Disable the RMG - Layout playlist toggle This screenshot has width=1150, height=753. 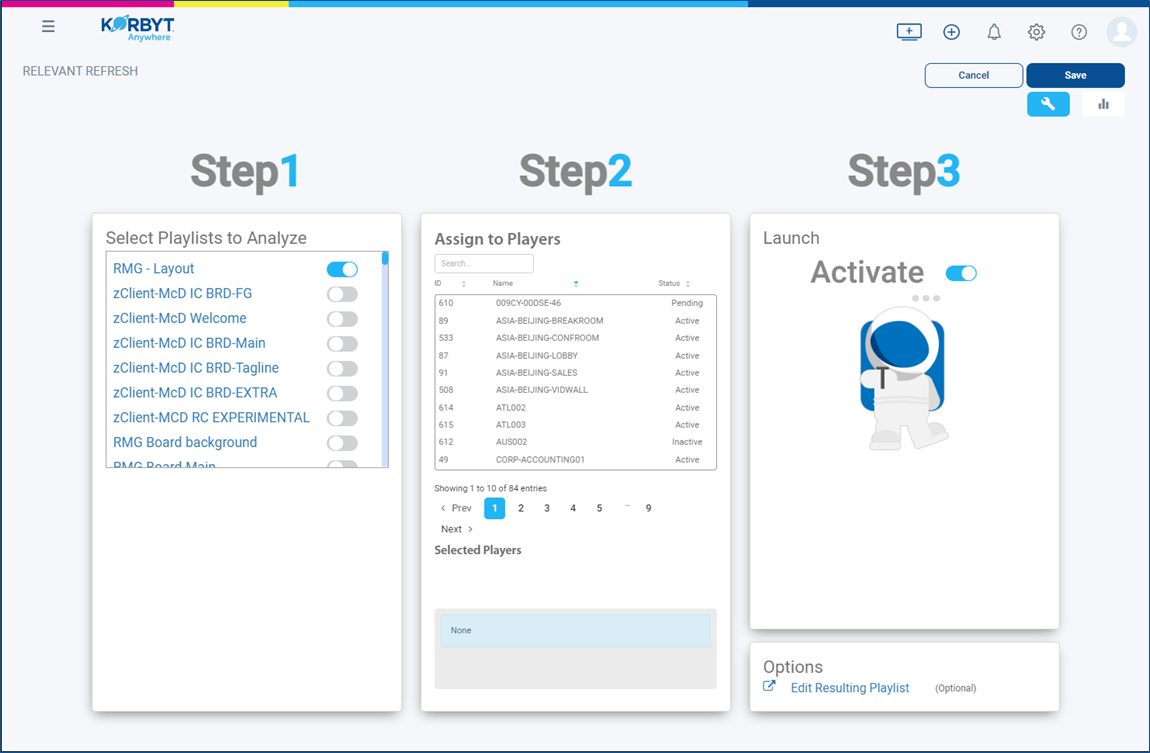342,269
